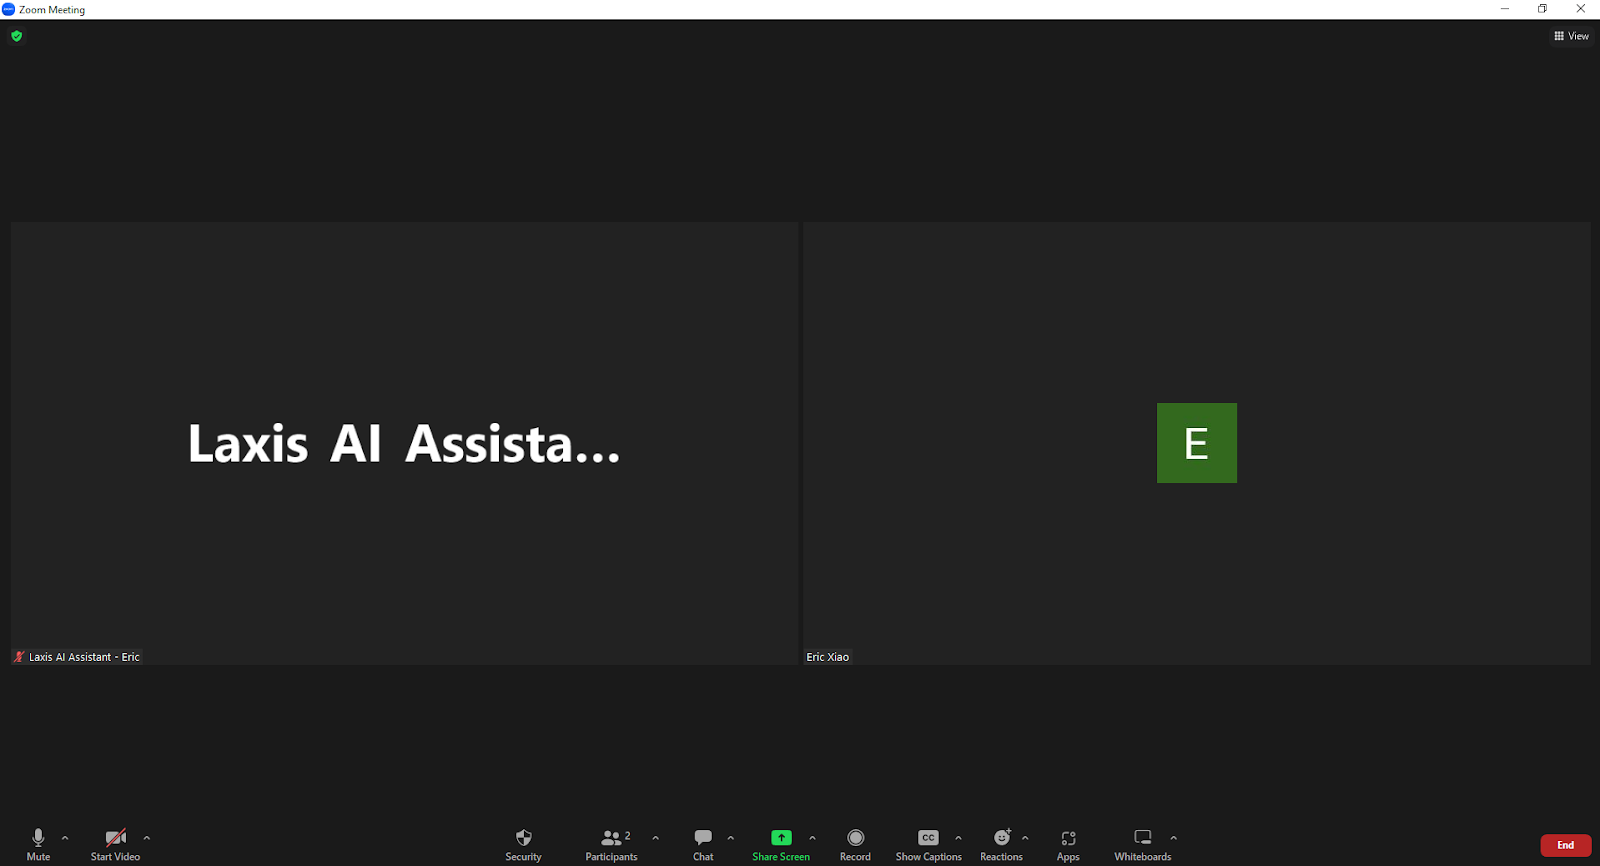Open the Apps panel

(x=1068, y=844)
